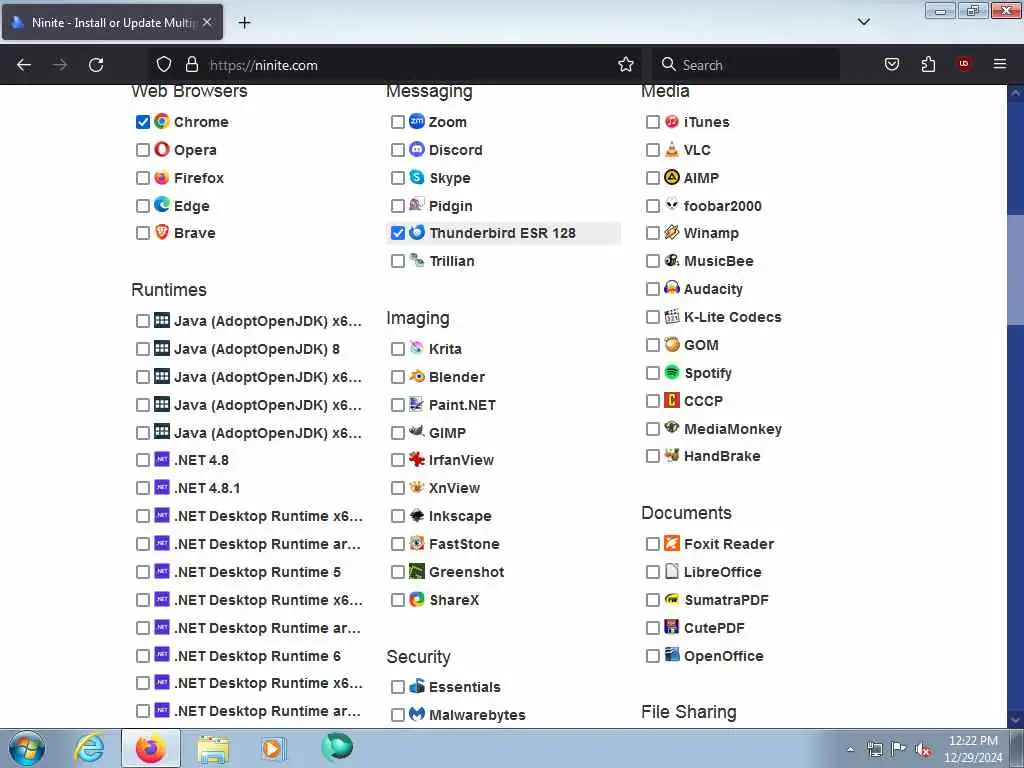
Task: Open a new tab
Action: tap(244, 23)
